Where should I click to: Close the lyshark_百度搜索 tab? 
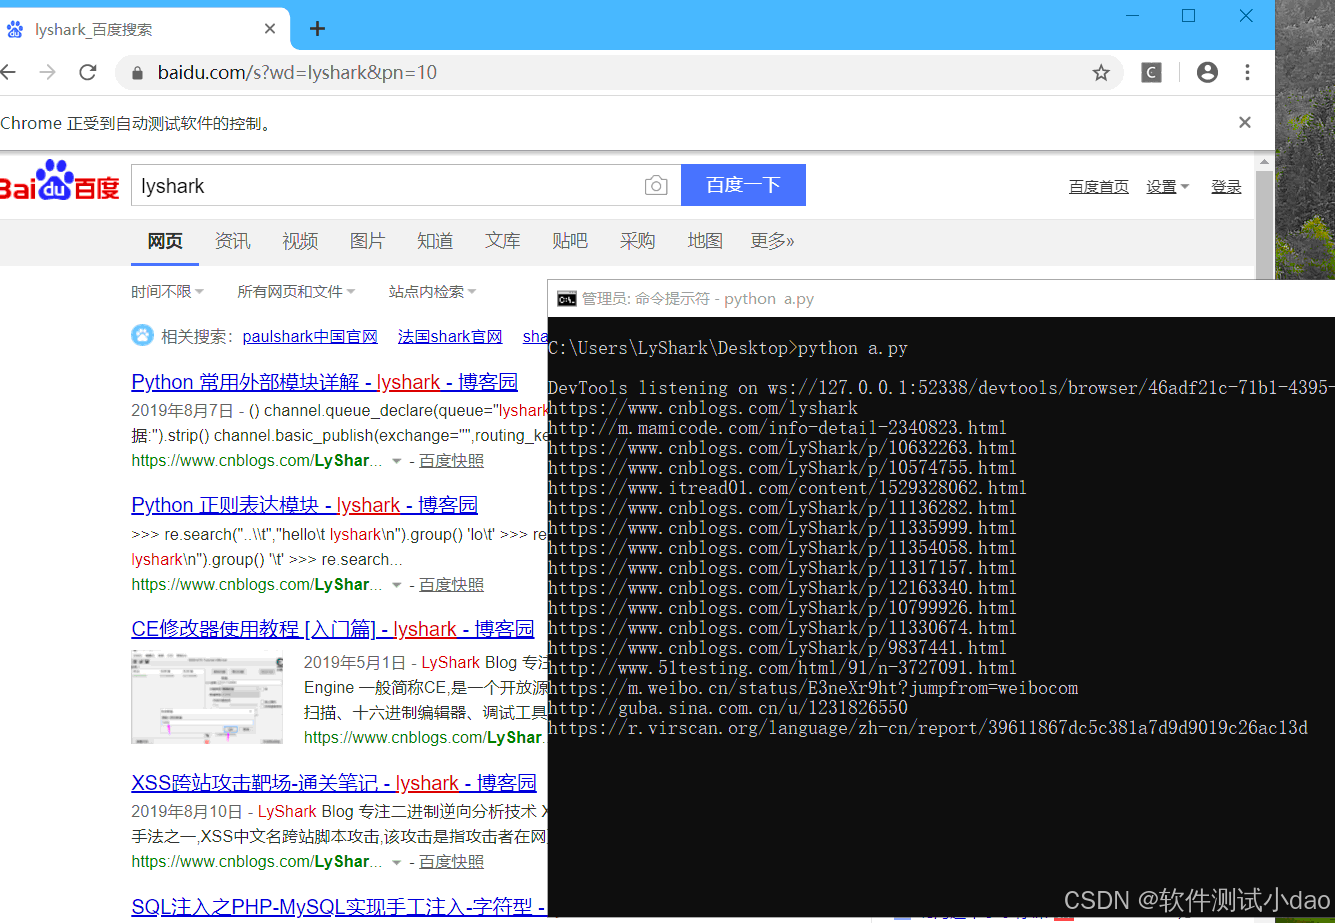click(270, 29)
